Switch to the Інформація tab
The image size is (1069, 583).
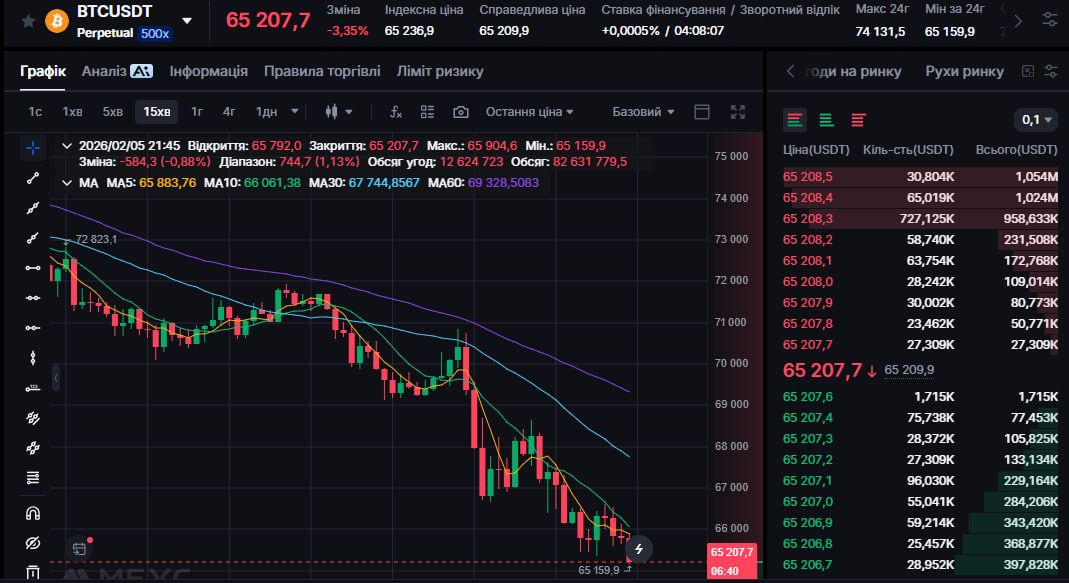(x=208, y=71)
